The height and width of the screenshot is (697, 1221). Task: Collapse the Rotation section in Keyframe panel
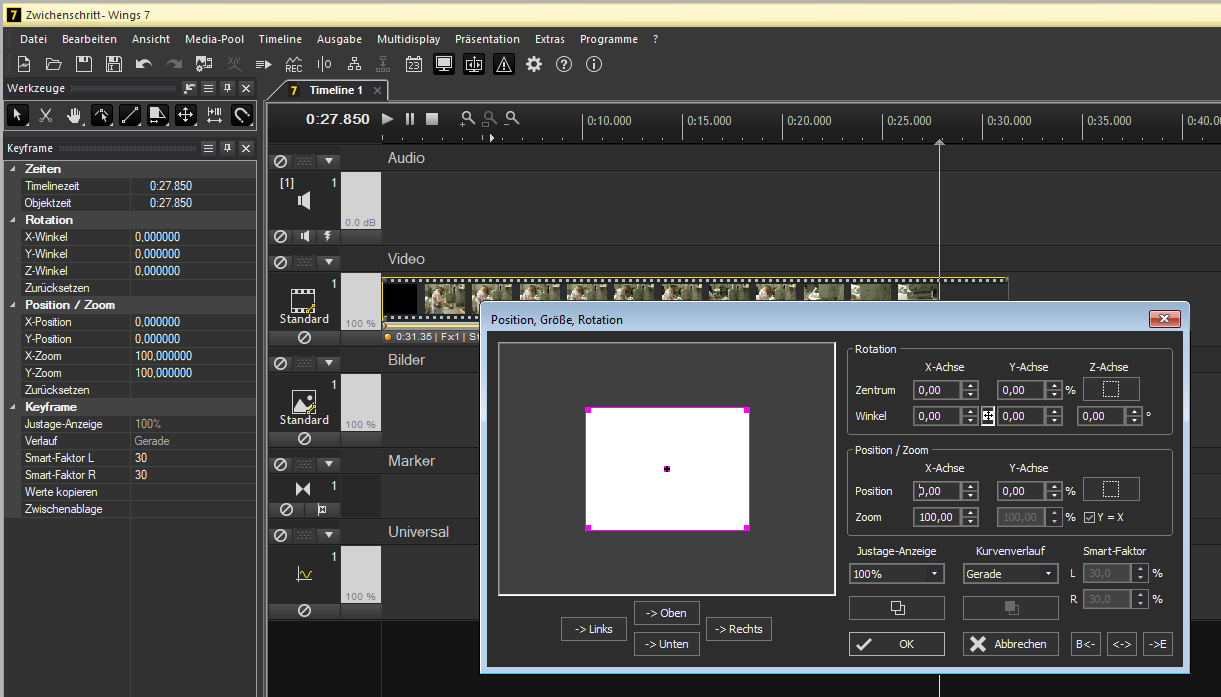pos(14,220)
